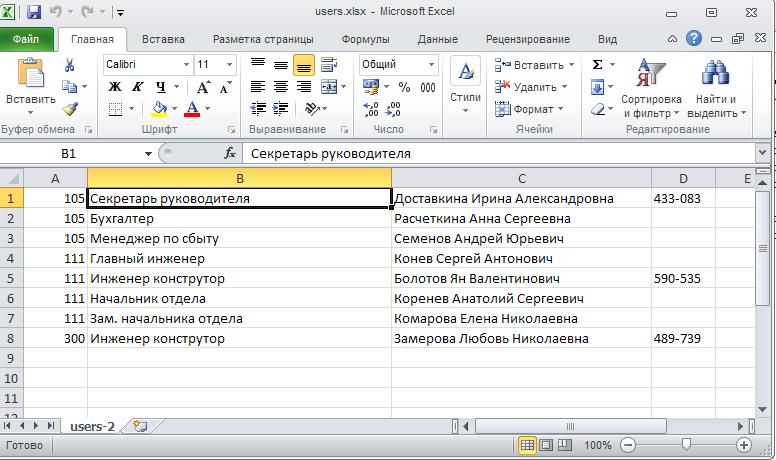Click the zoom slider handle
Screen dimensions: 776x460
pos(686,445)
